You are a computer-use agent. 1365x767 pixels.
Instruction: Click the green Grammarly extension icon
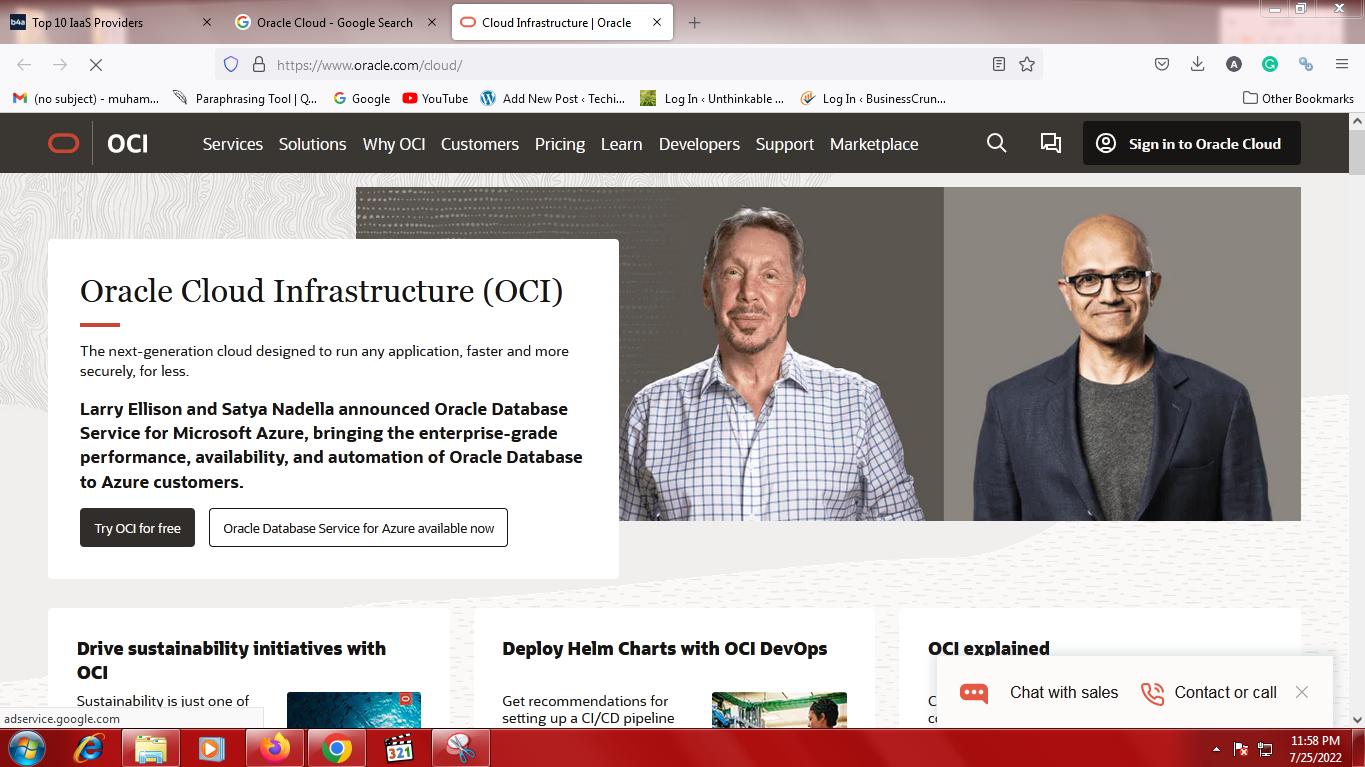tap(1270, 64)
